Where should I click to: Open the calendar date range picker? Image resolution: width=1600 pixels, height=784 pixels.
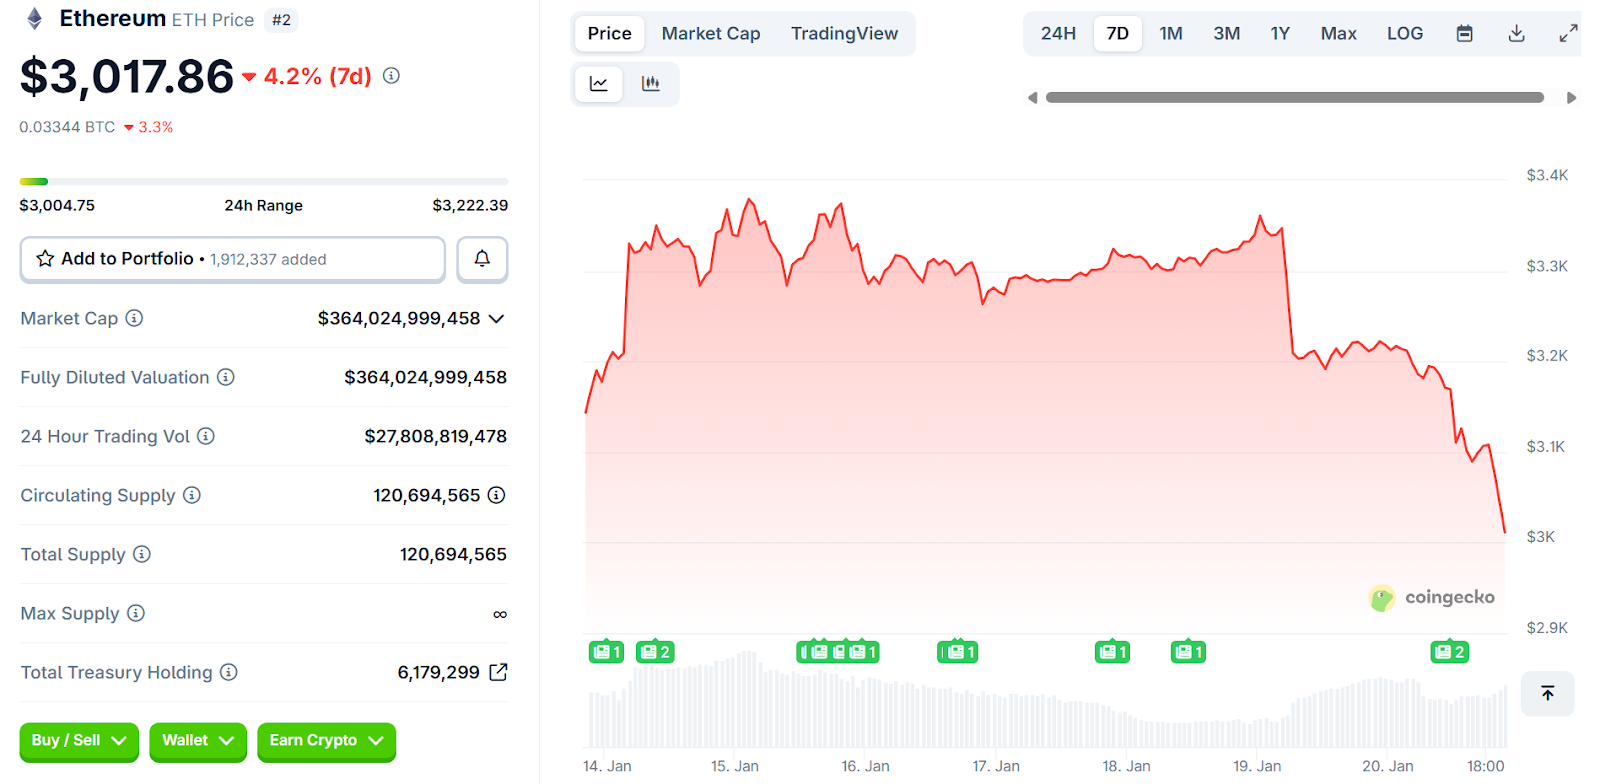tap(1464, 34)
